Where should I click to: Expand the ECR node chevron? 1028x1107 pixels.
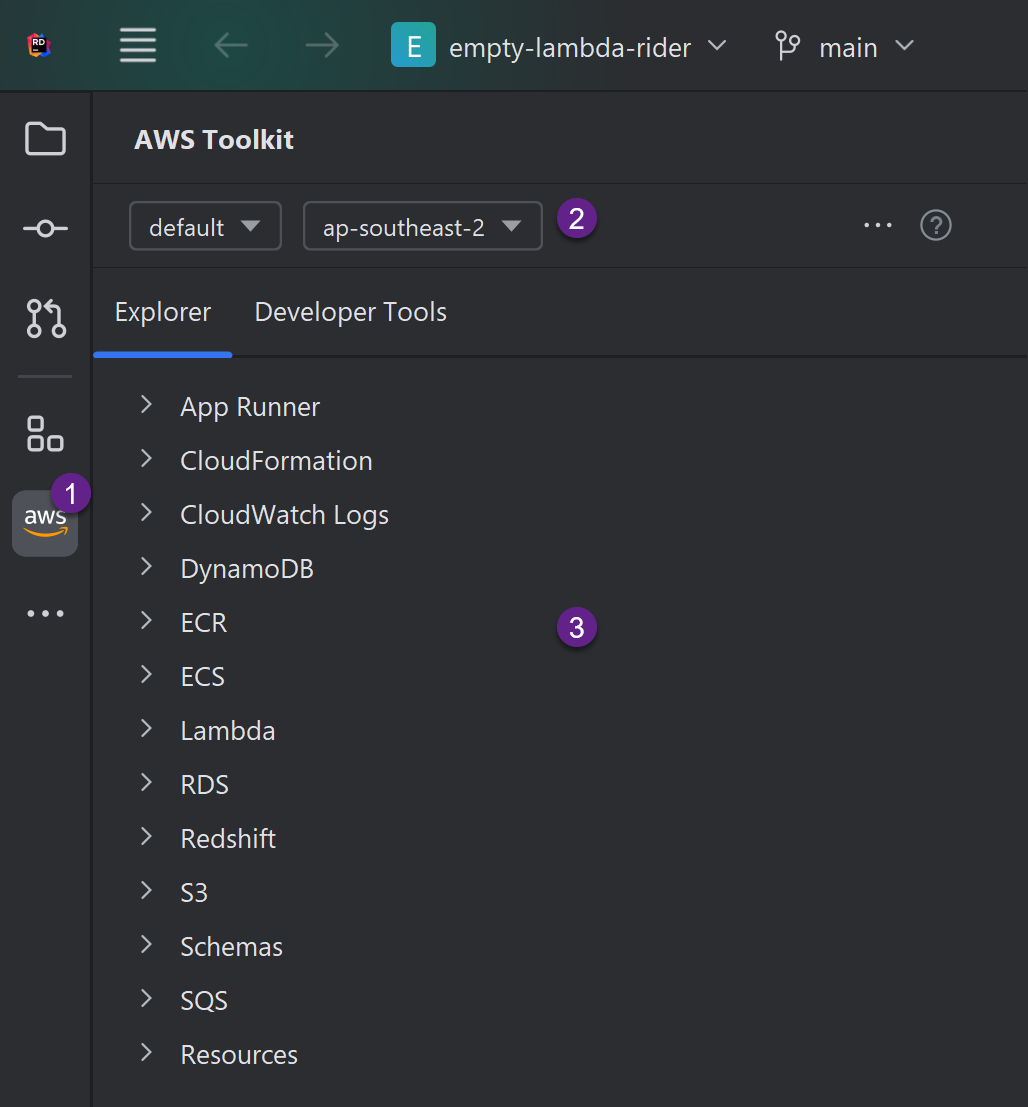tap(146, 621)
